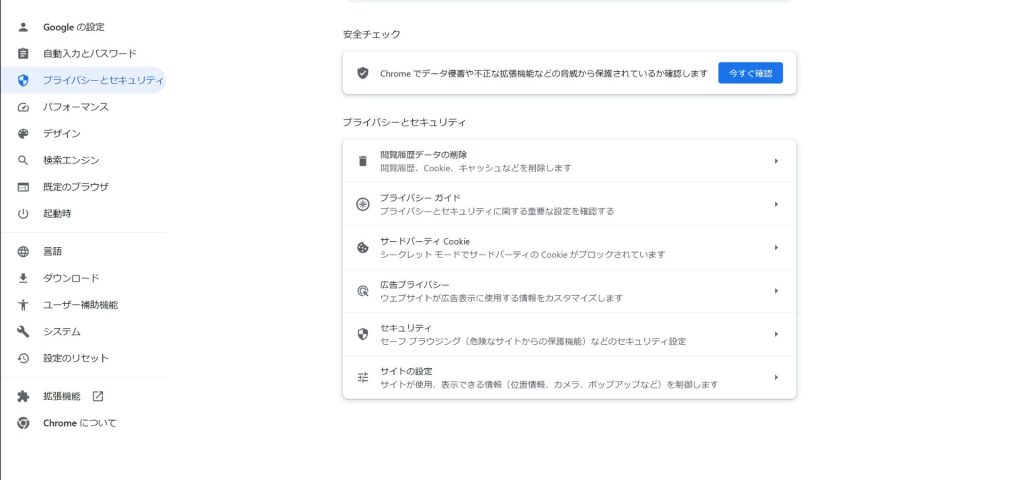Click the shield icon in the セキュリティ row
The width and height of the screenshot is (1024, 480).
(363, 334)
